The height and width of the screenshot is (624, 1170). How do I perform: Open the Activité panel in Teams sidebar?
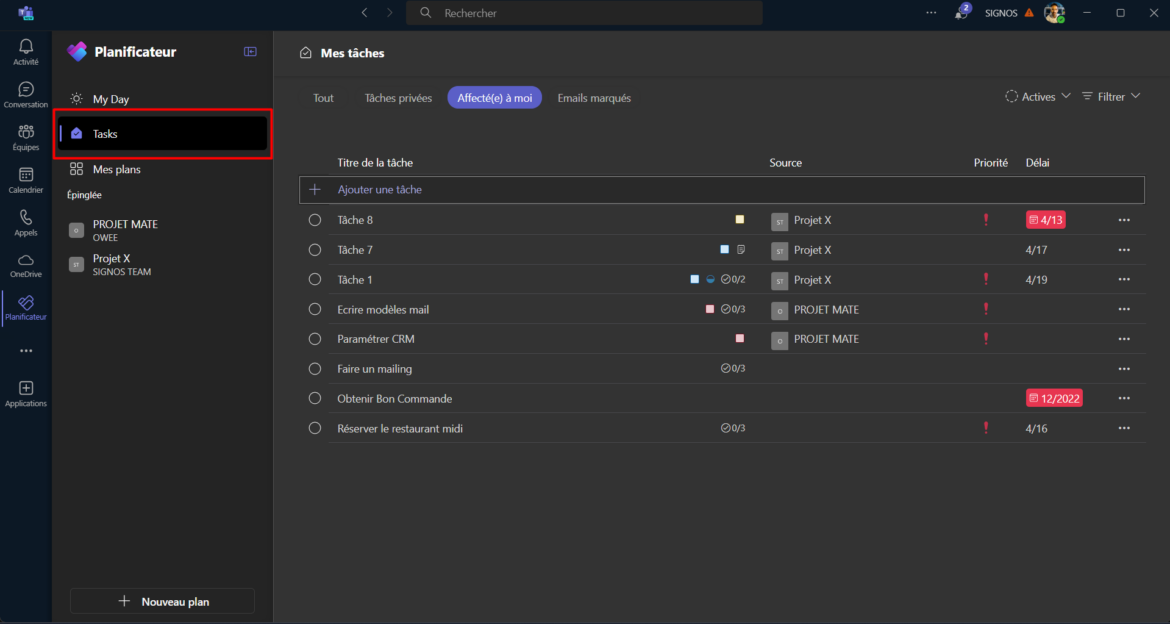point(25,48)
